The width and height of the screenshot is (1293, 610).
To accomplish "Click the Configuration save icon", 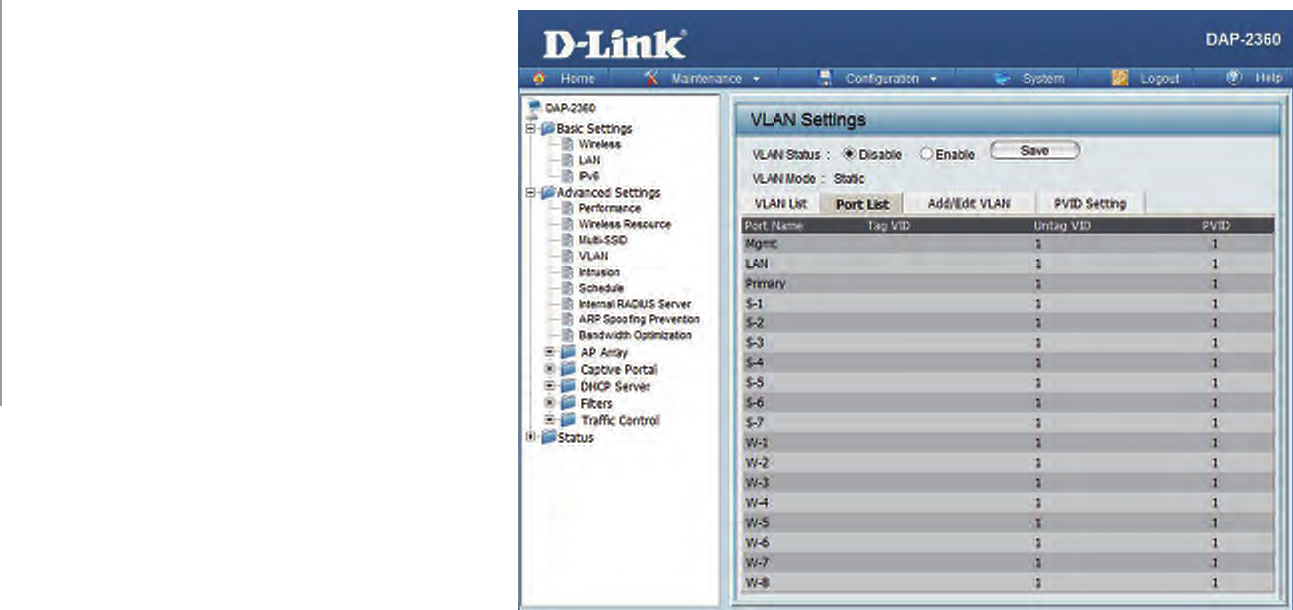I will pyautogui.click(x=826, y=78).
